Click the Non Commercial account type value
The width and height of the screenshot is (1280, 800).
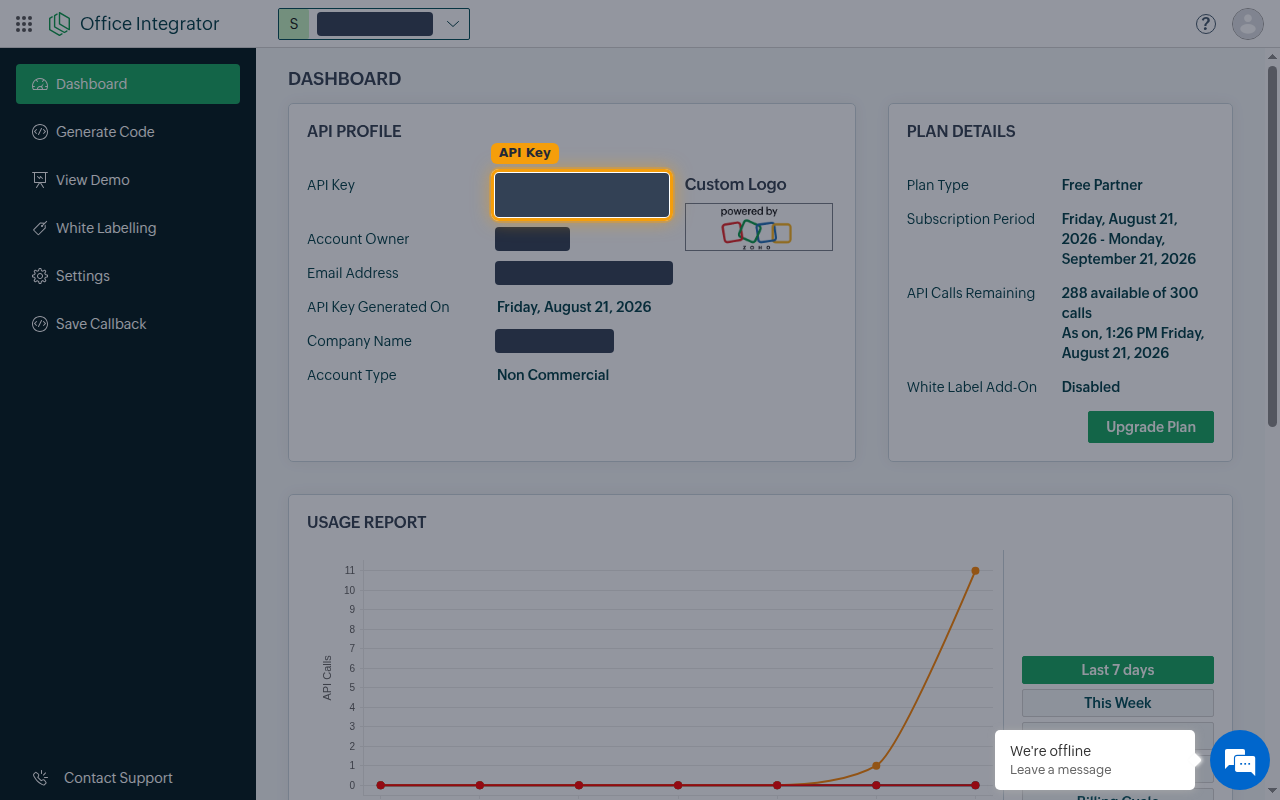click(x=553, y=375)
